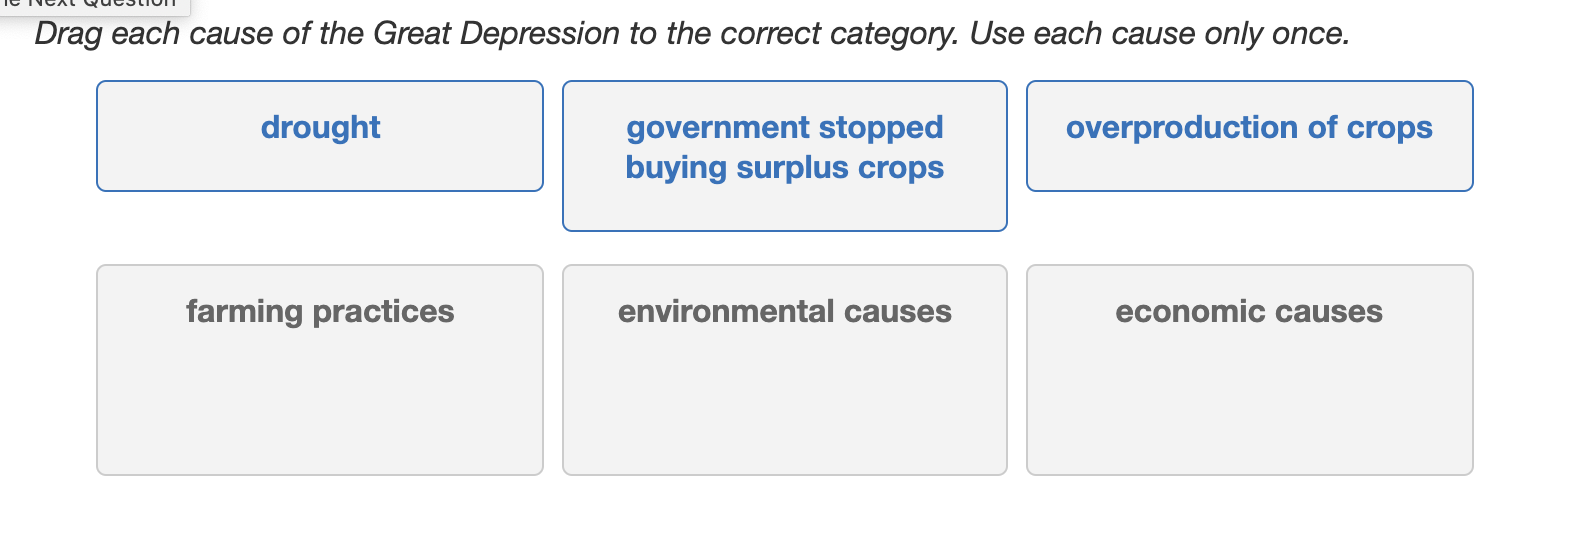This screenshot has height=534, width=1574.
Task: Click the farming practices category box
Action: tap(320, 370)
